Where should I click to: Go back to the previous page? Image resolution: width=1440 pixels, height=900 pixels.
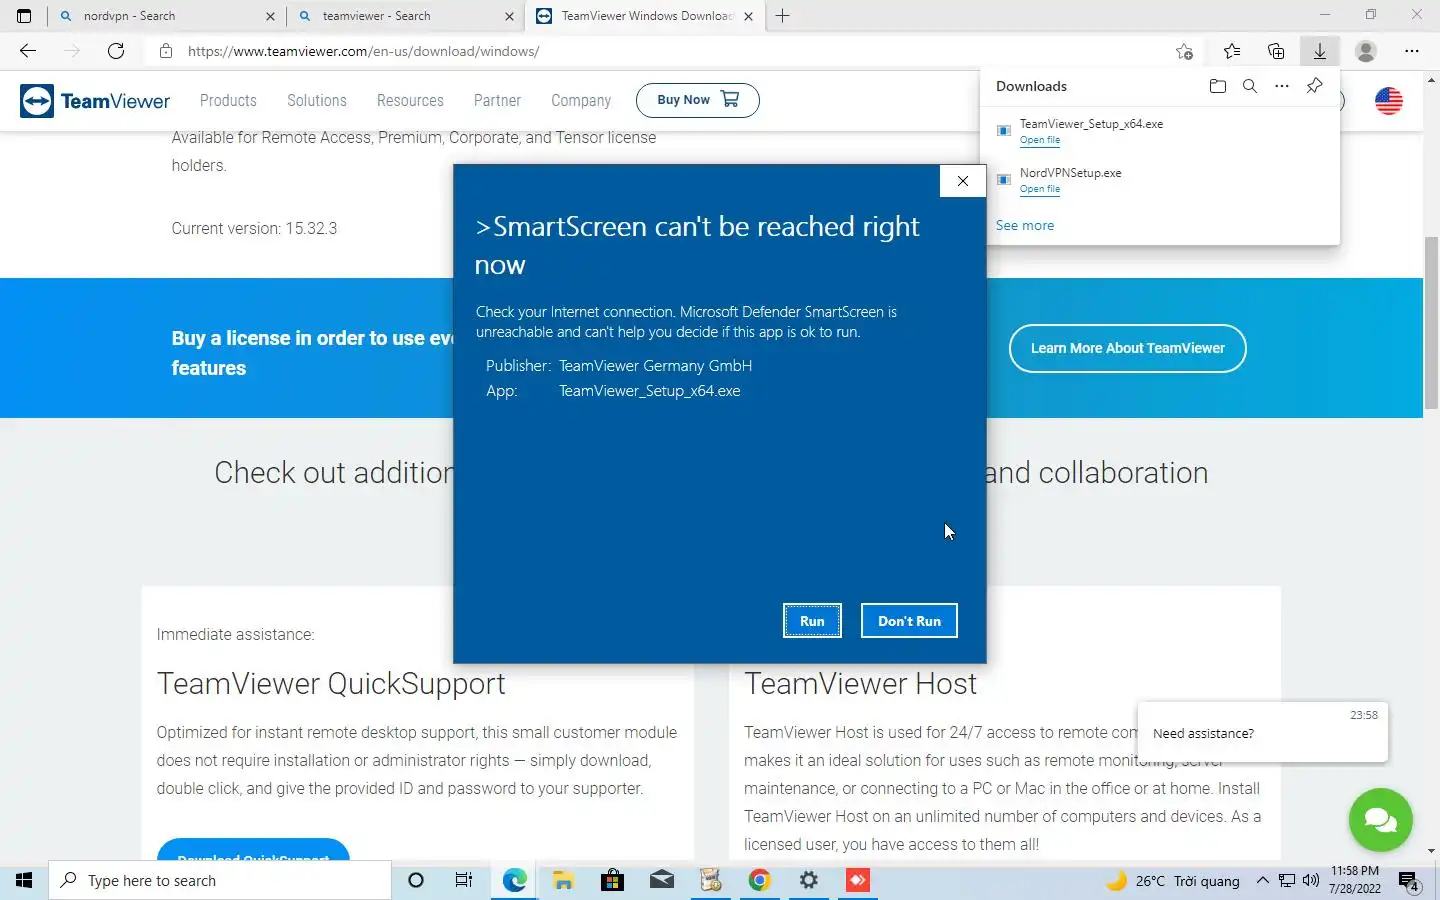28,51
